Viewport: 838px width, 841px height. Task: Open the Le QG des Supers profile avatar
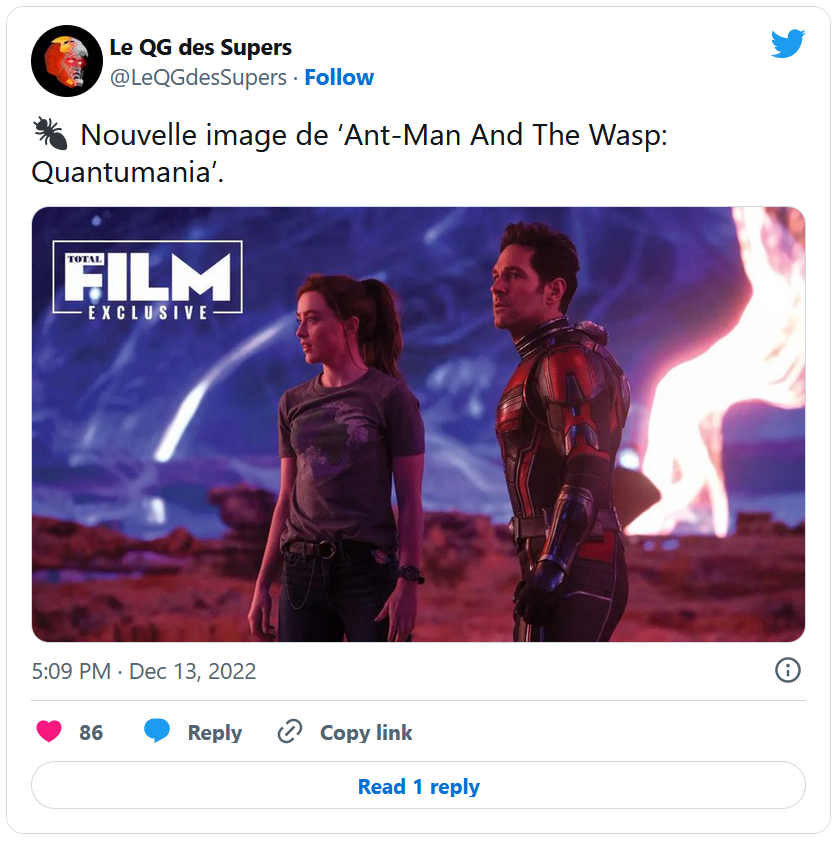point(67,61)
